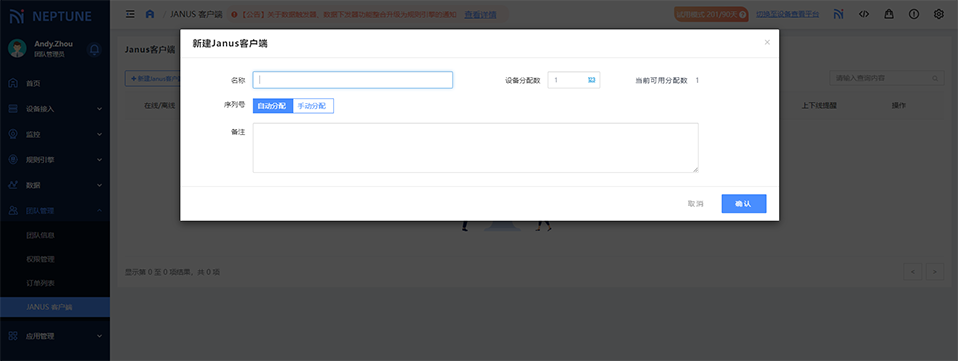Click the 备注 remarks textarea
The width and height of the screenshot is (958, 361).
tap(475, 148)
